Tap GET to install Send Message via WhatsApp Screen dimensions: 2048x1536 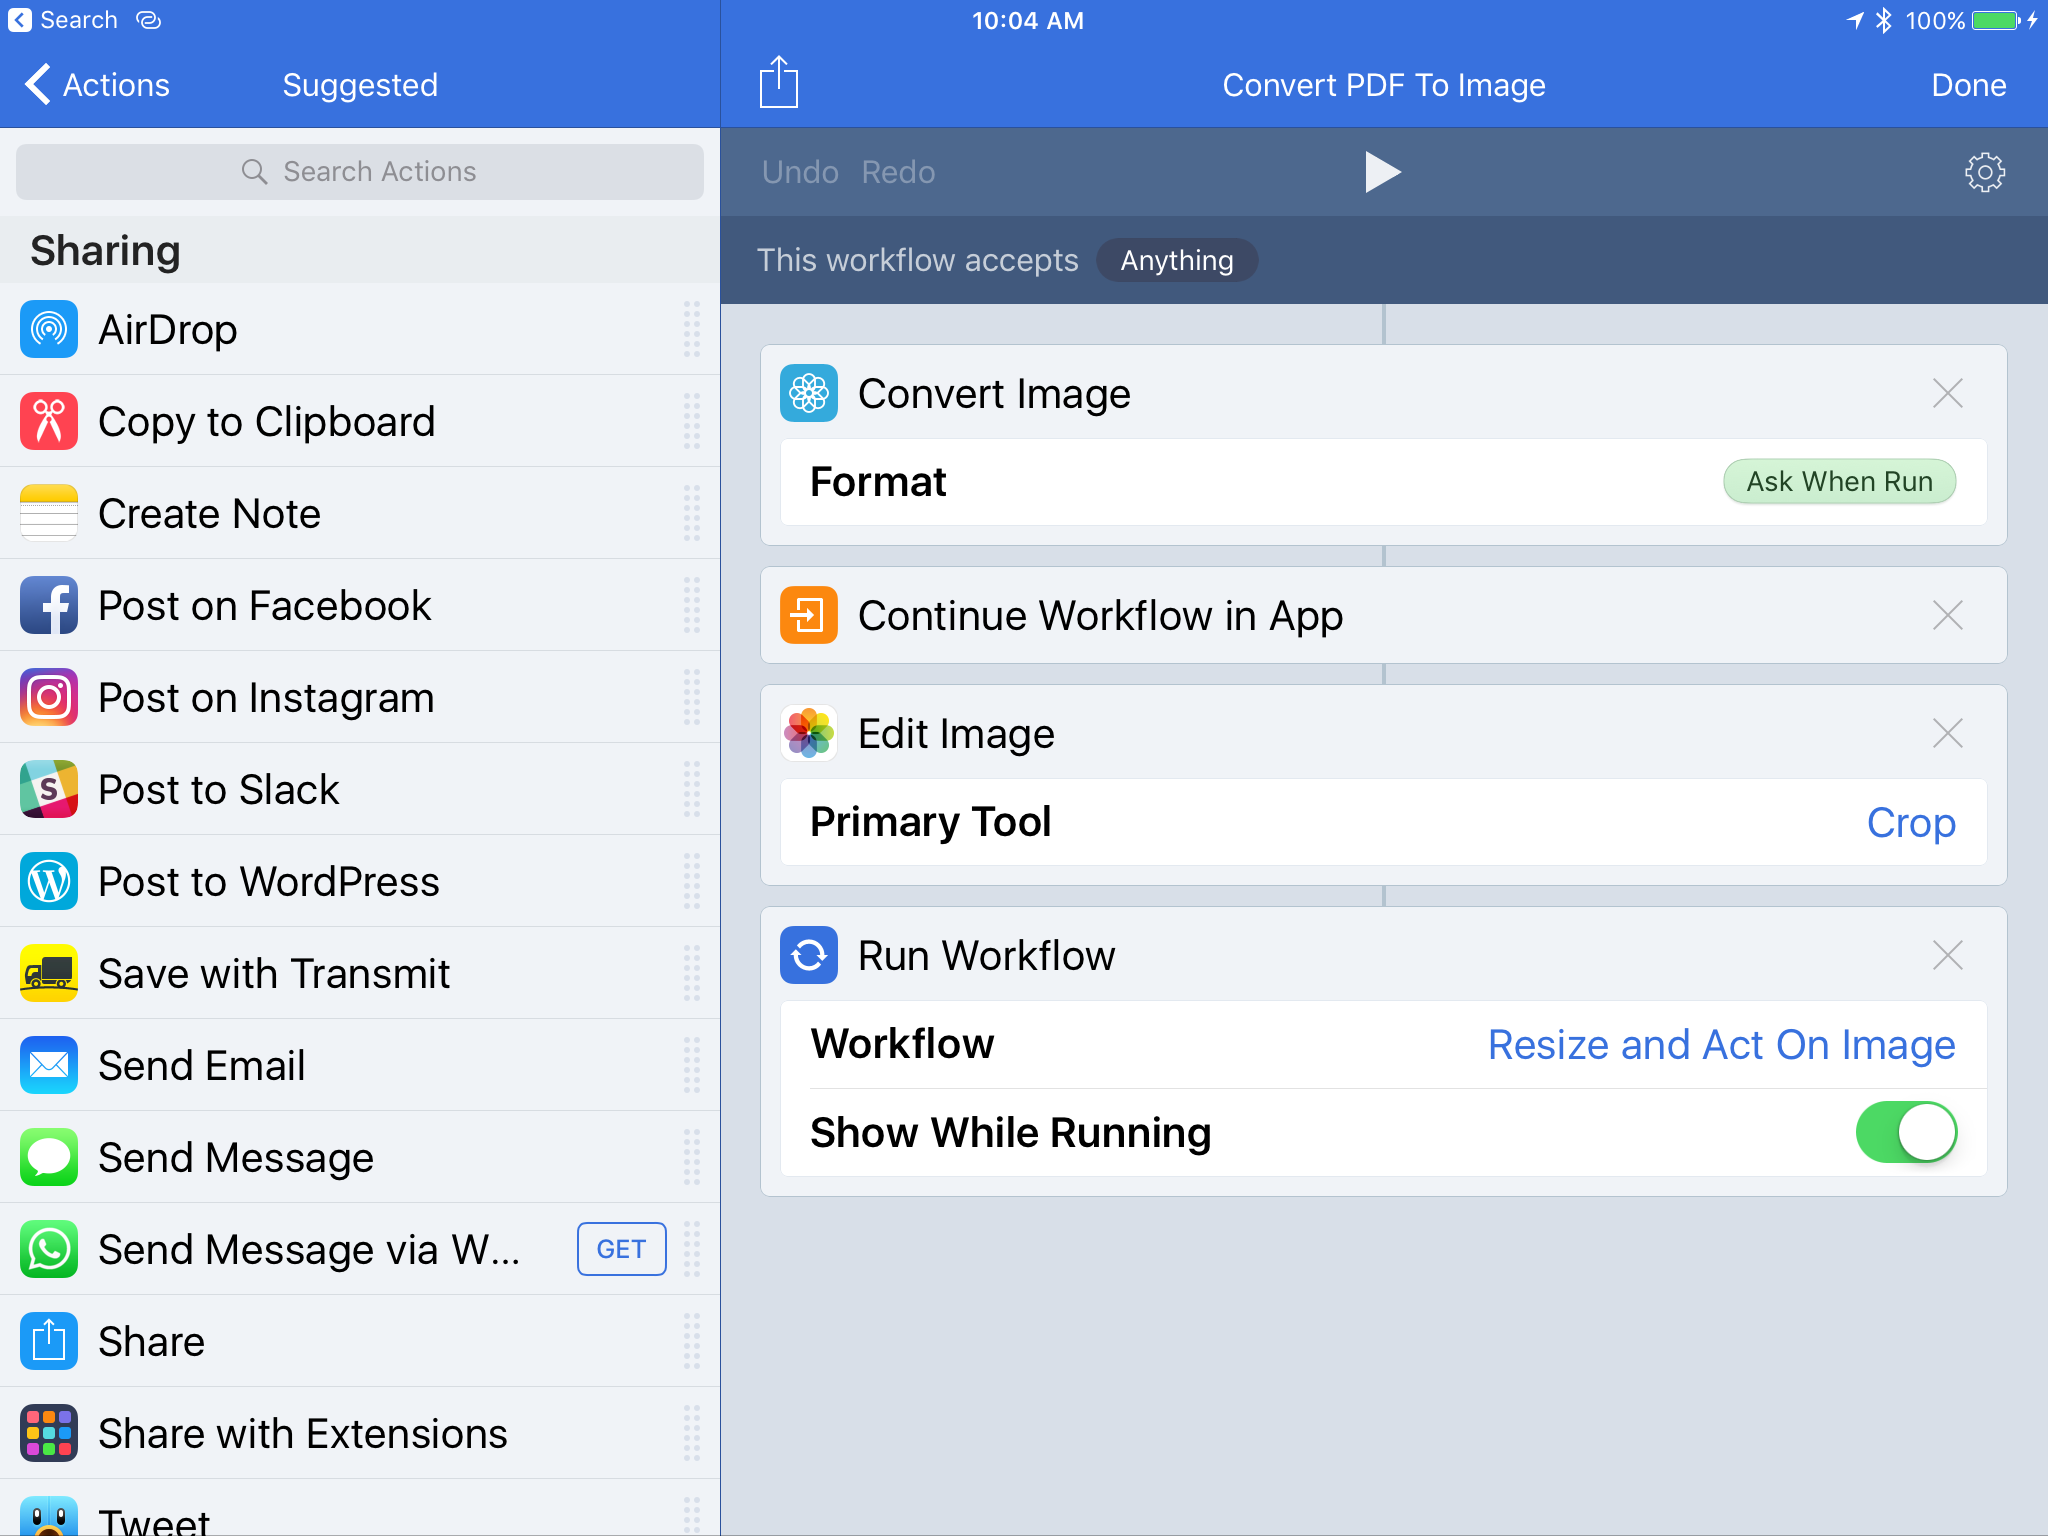(621, 1249)
